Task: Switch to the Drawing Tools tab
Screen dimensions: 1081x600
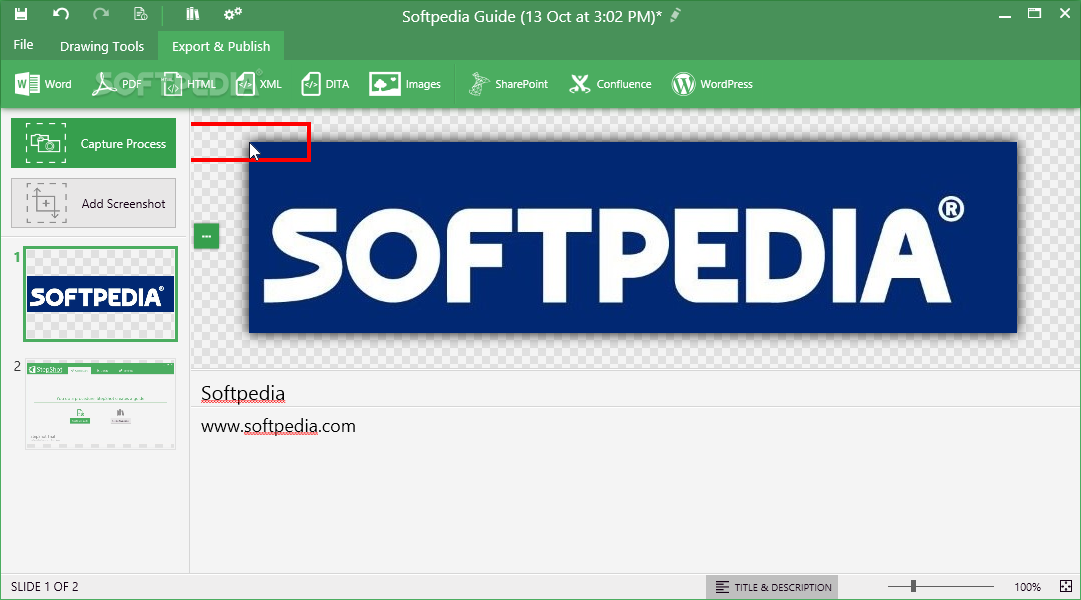Action: tap(102, 46)
